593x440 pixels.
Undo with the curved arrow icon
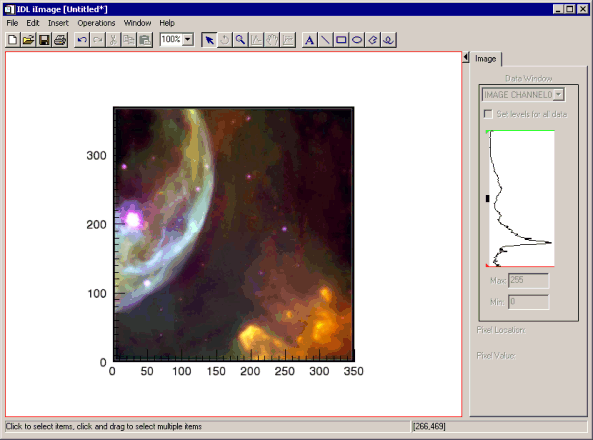(82, 40)
